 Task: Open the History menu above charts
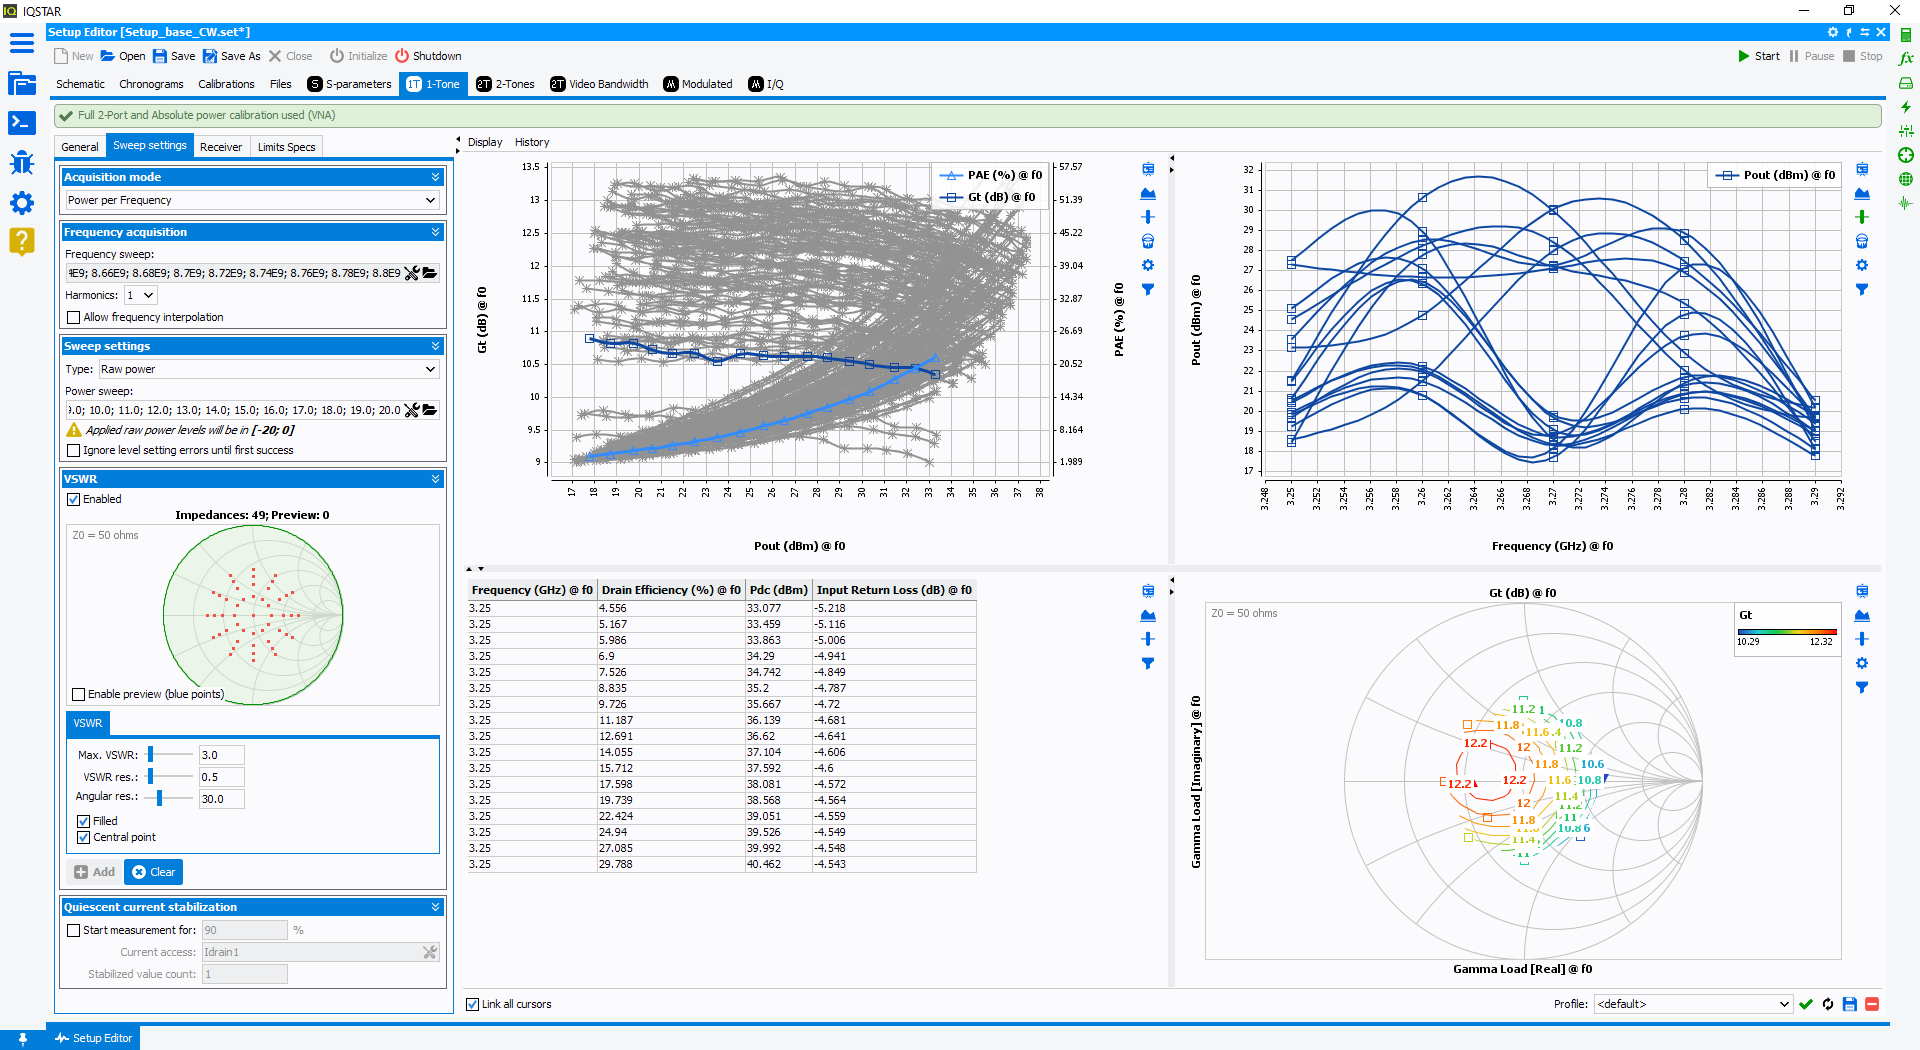(x=532, y=142)
